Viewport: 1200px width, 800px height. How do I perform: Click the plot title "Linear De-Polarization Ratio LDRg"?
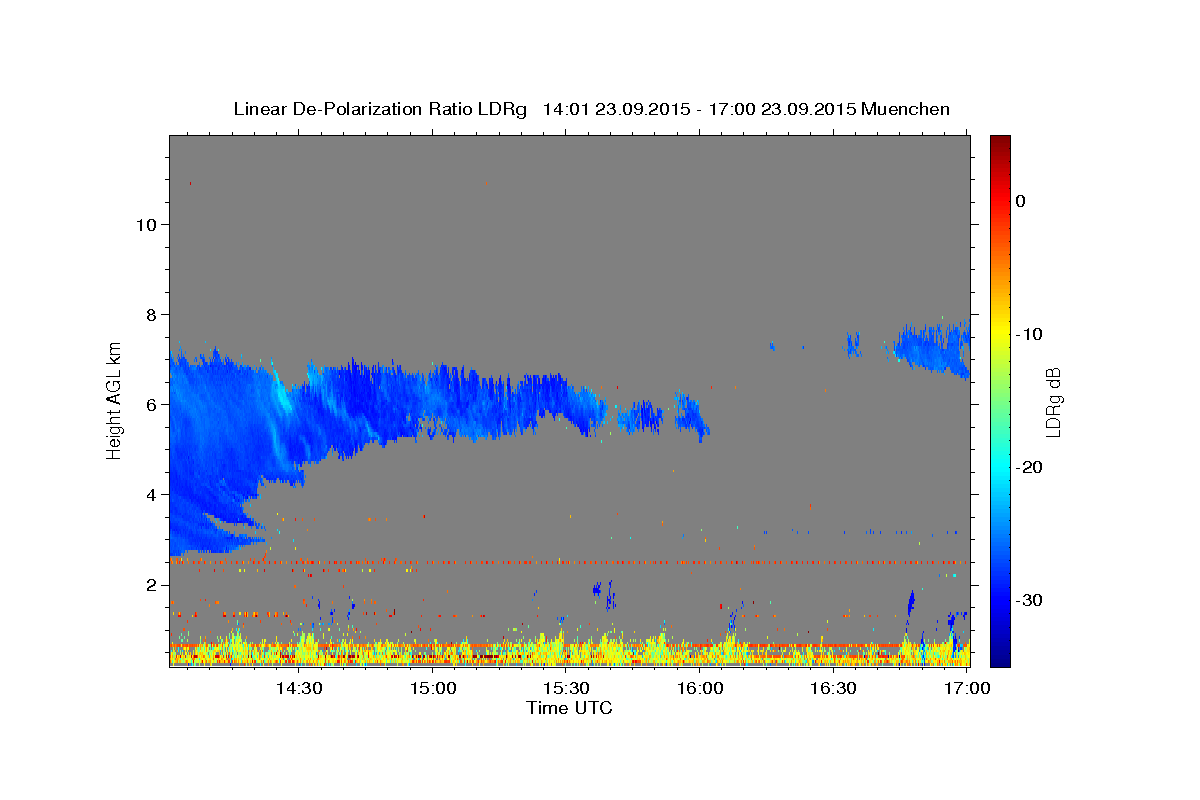tap(379, 109)
